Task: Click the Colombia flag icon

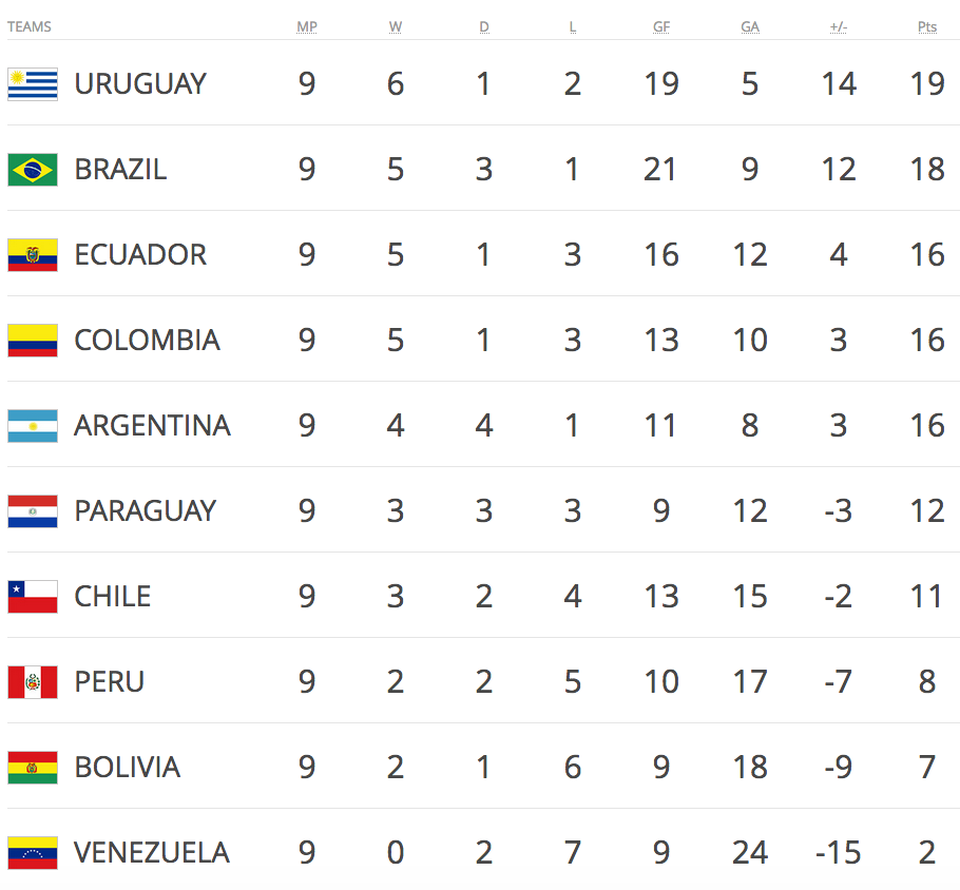Action: (x=33, y=340)
